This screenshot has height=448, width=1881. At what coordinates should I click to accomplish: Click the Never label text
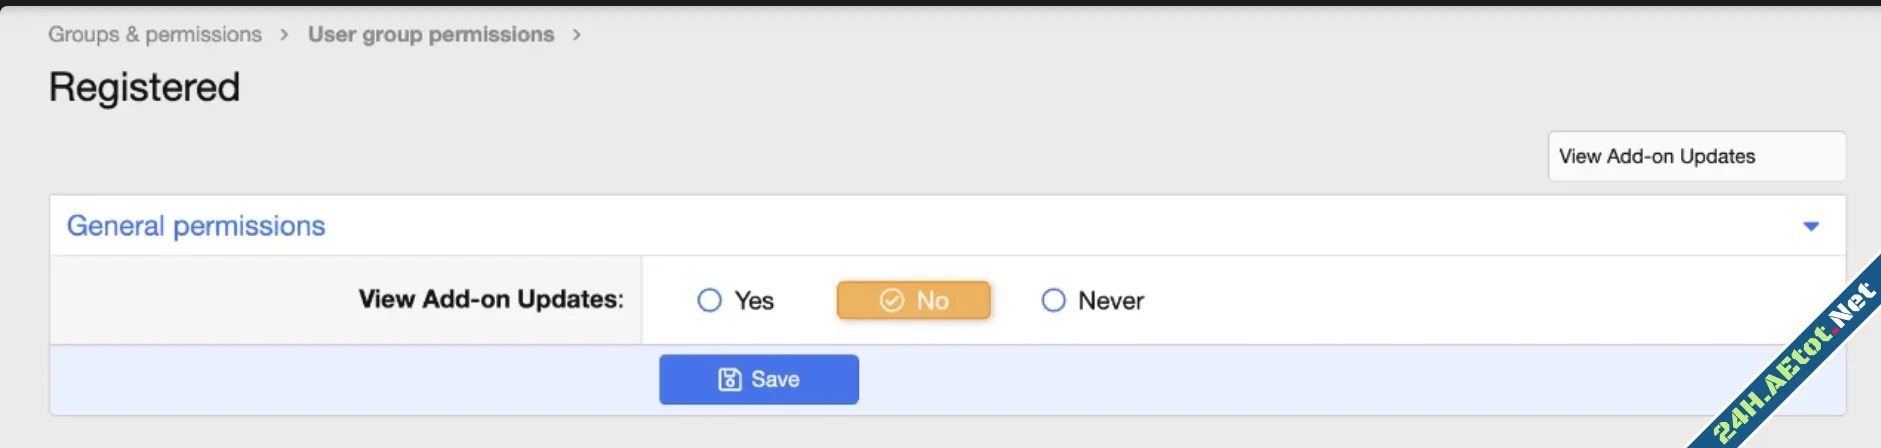(1111, 301)
